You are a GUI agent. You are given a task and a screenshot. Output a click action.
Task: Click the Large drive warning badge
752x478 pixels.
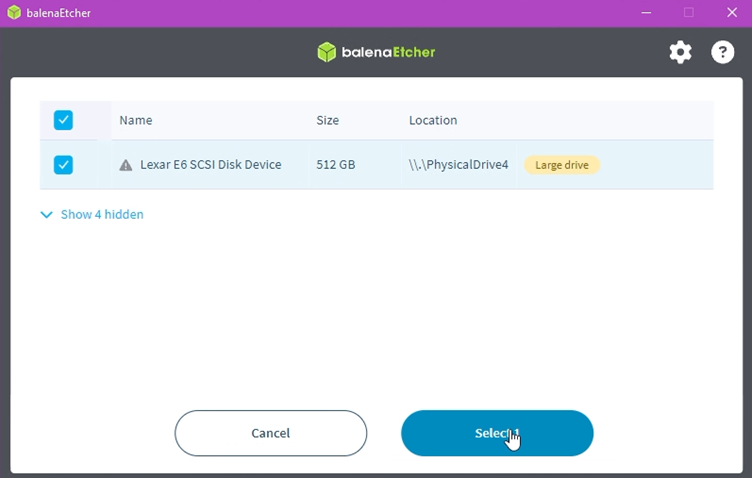pyautogui.click(x=562, y=165)
